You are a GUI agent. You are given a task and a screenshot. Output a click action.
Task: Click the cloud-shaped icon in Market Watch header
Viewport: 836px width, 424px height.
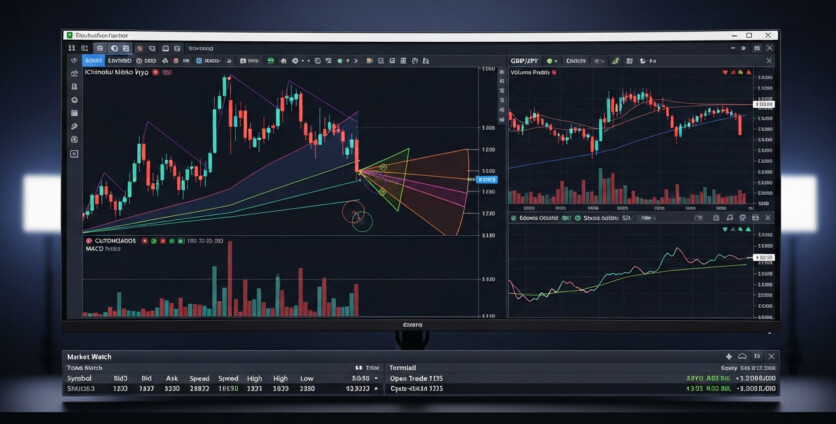point(742,356)
